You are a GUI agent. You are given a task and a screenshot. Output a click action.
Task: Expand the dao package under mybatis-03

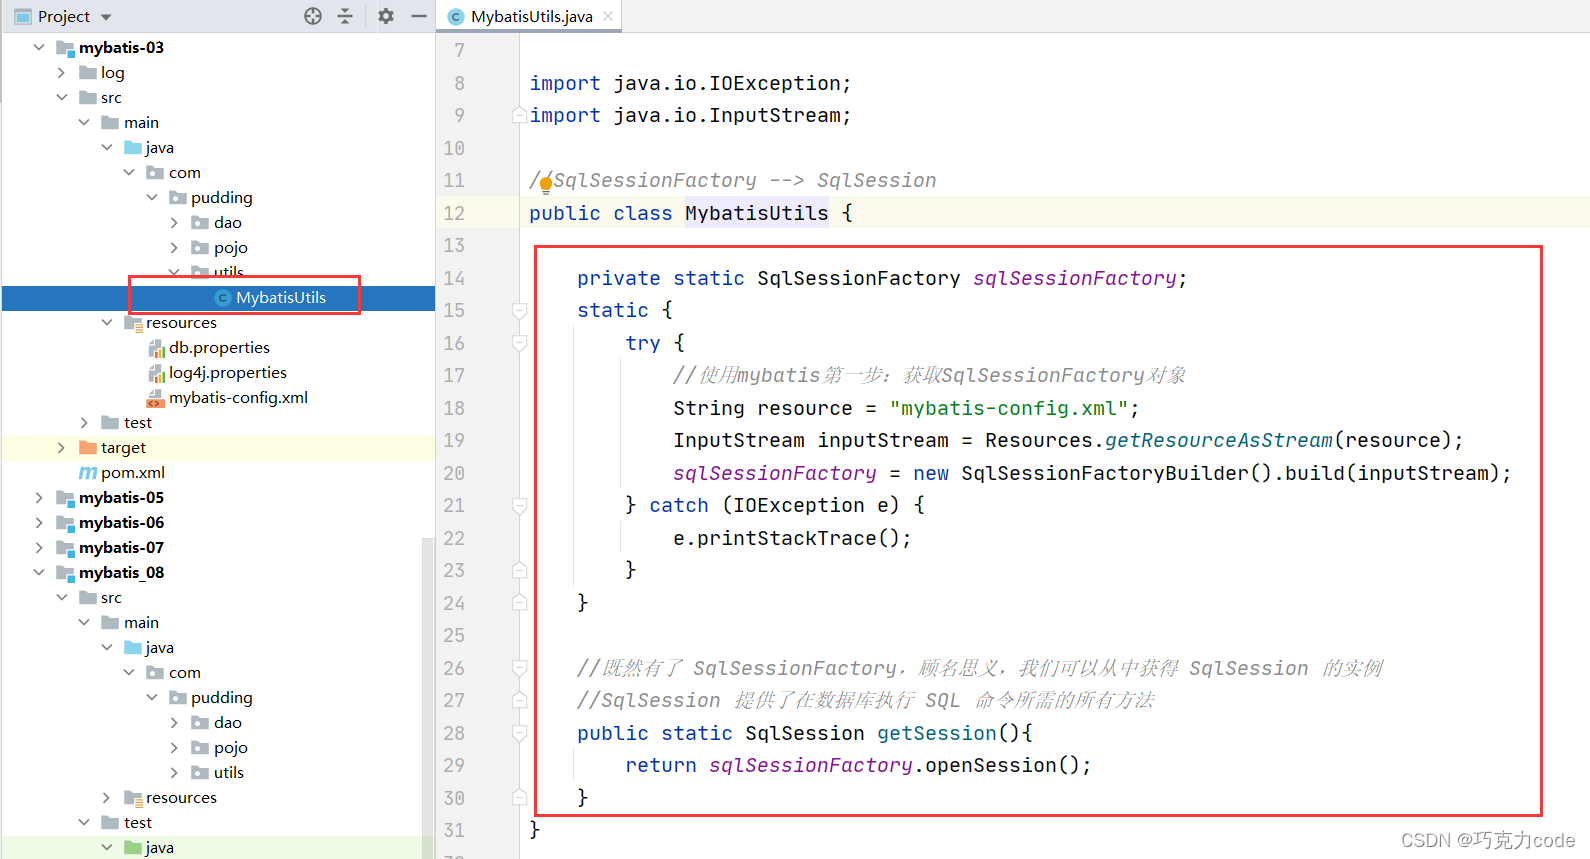click(x=174, y=222)
